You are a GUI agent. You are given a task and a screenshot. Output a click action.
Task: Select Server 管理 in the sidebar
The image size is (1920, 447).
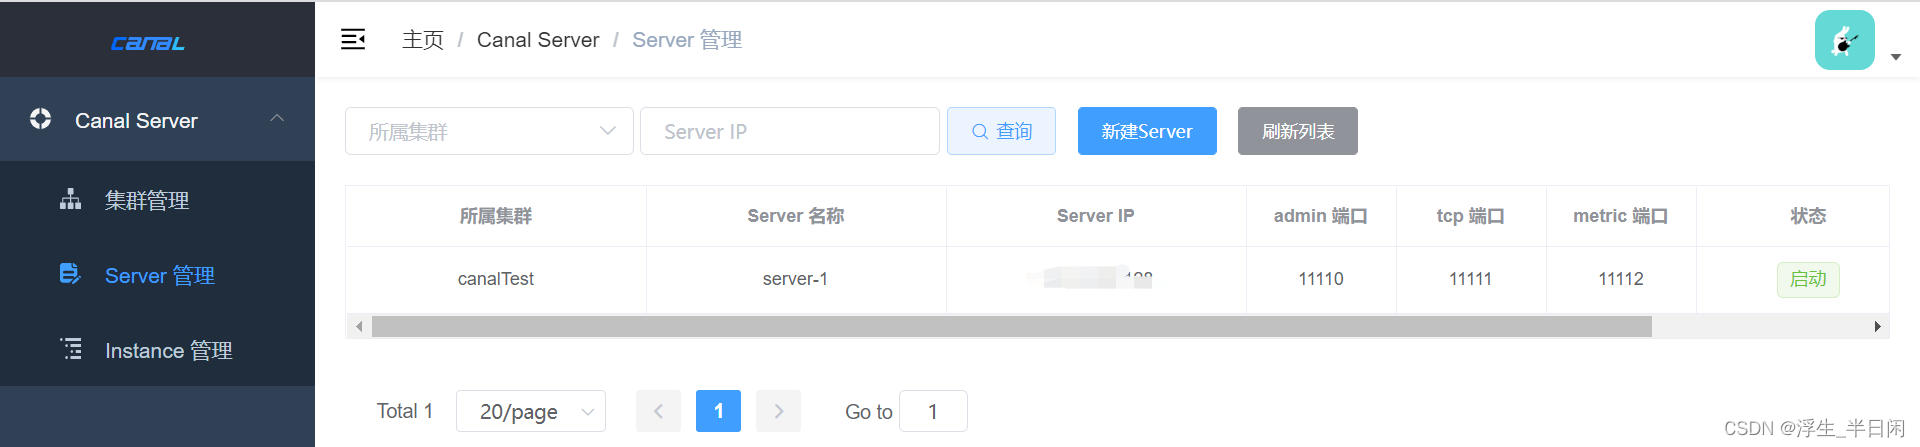coord(157,275)
